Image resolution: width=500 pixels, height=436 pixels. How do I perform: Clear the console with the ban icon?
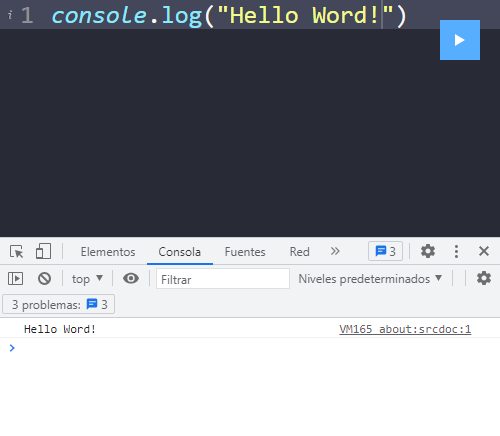[44, 278]
